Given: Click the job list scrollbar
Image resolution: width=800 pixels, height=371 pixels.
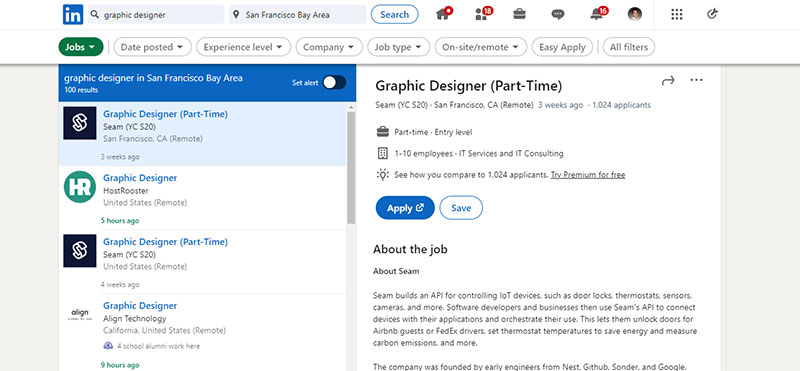Looking at the screenshot, I should [351, 167].
